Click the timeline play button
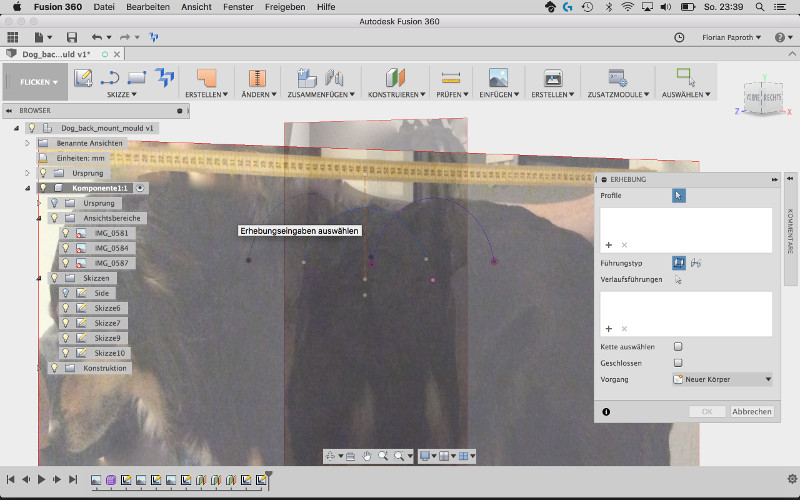 point(41,480)
